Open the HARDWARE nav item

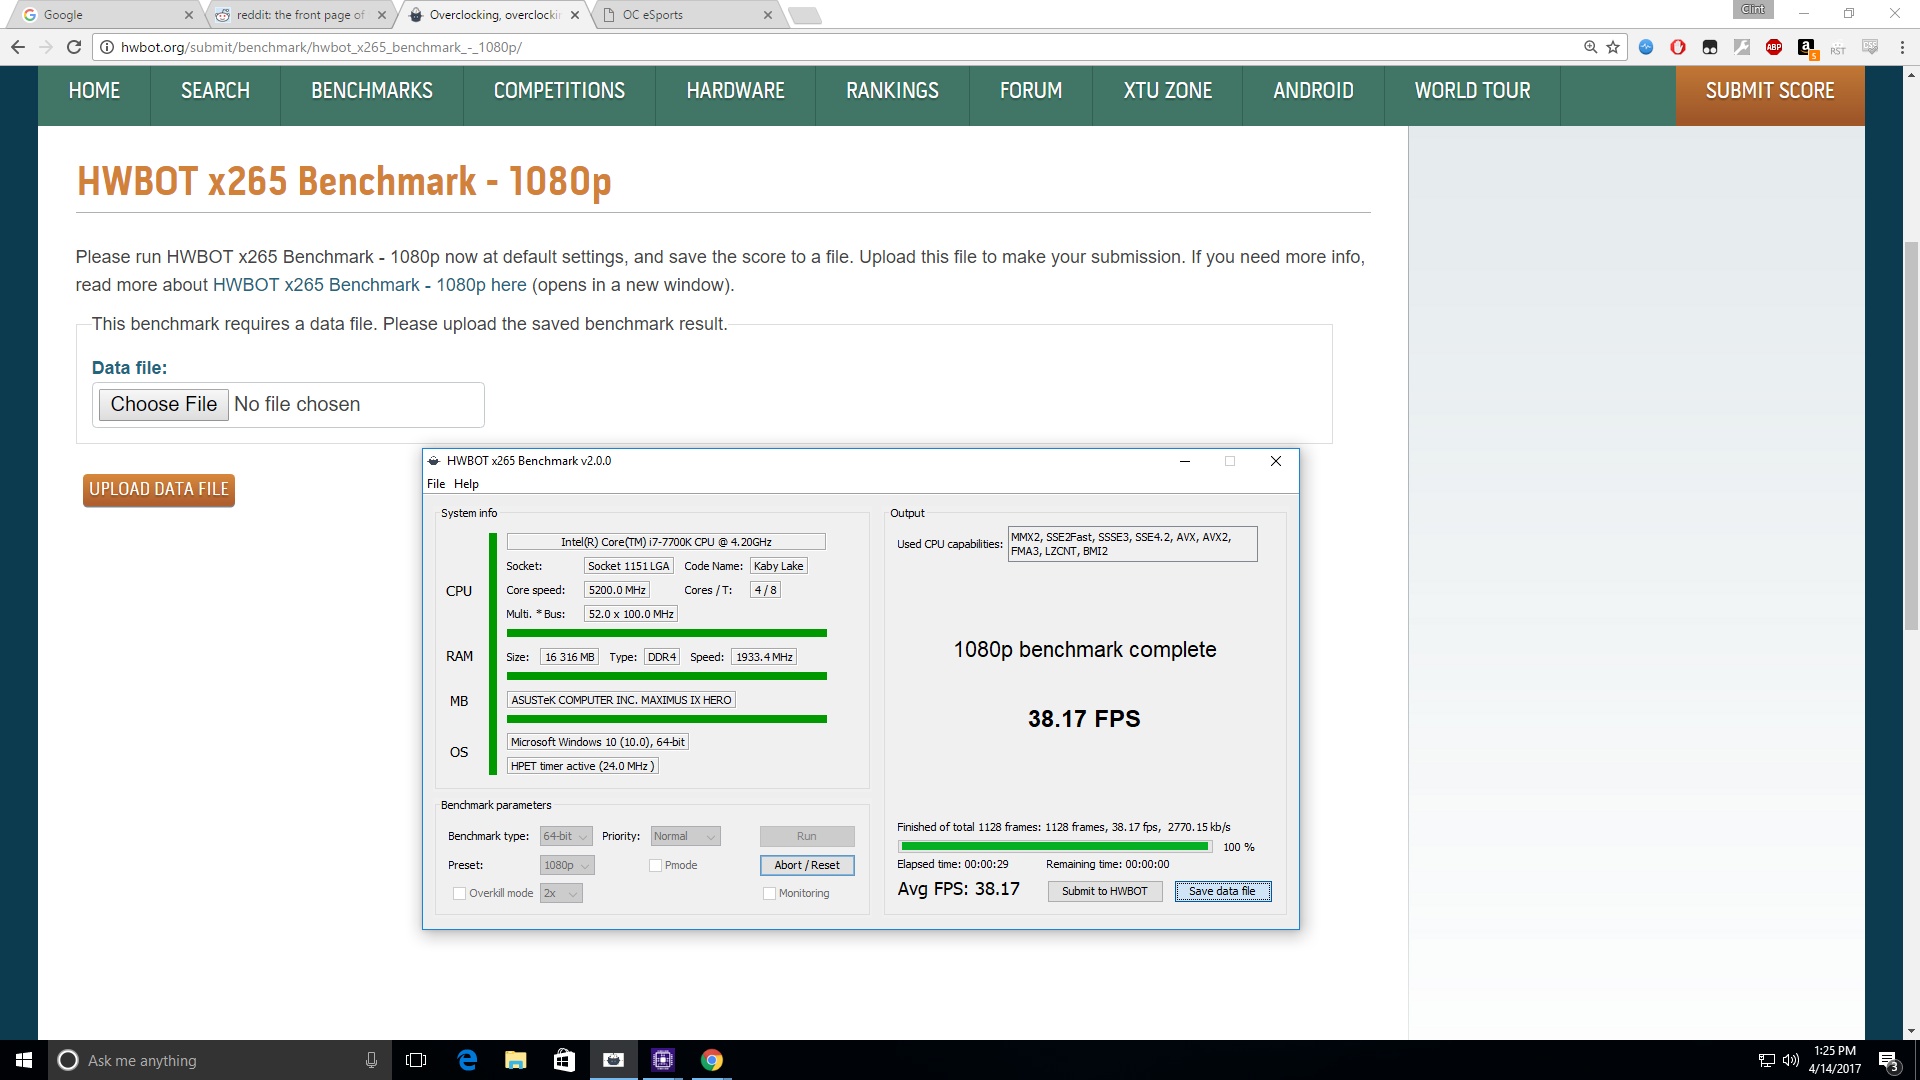click(x=735, y=91)
